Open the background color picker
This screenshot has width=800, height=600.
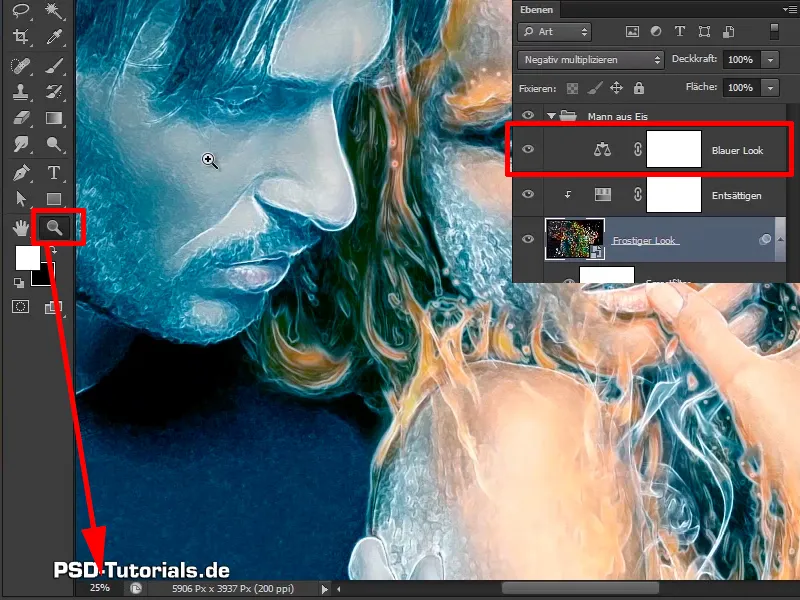click(x=48, y=278)
